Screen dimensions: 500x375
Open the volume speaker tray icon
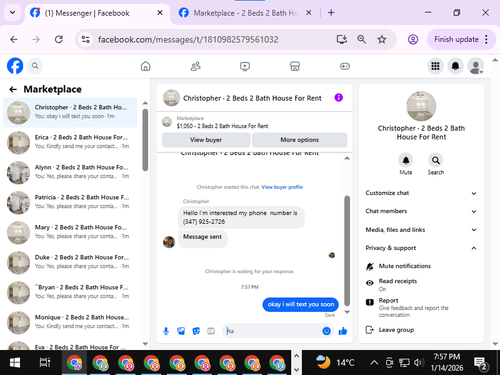tap(419, 362)
